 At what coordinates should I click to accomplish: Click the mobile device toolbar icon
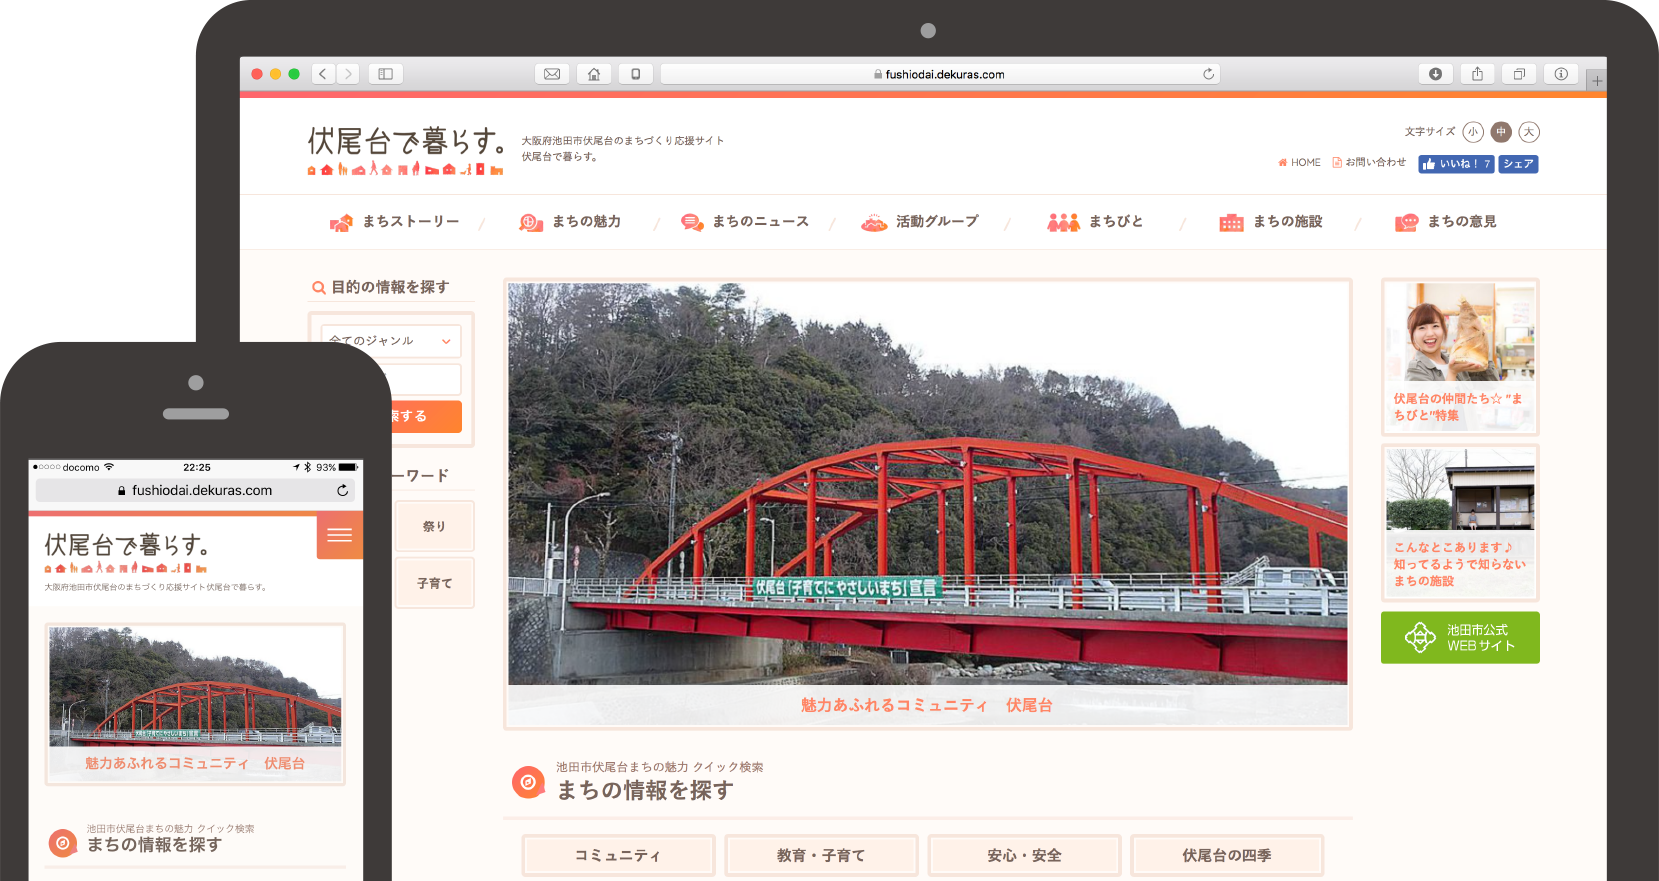click(x=636, y=74)
